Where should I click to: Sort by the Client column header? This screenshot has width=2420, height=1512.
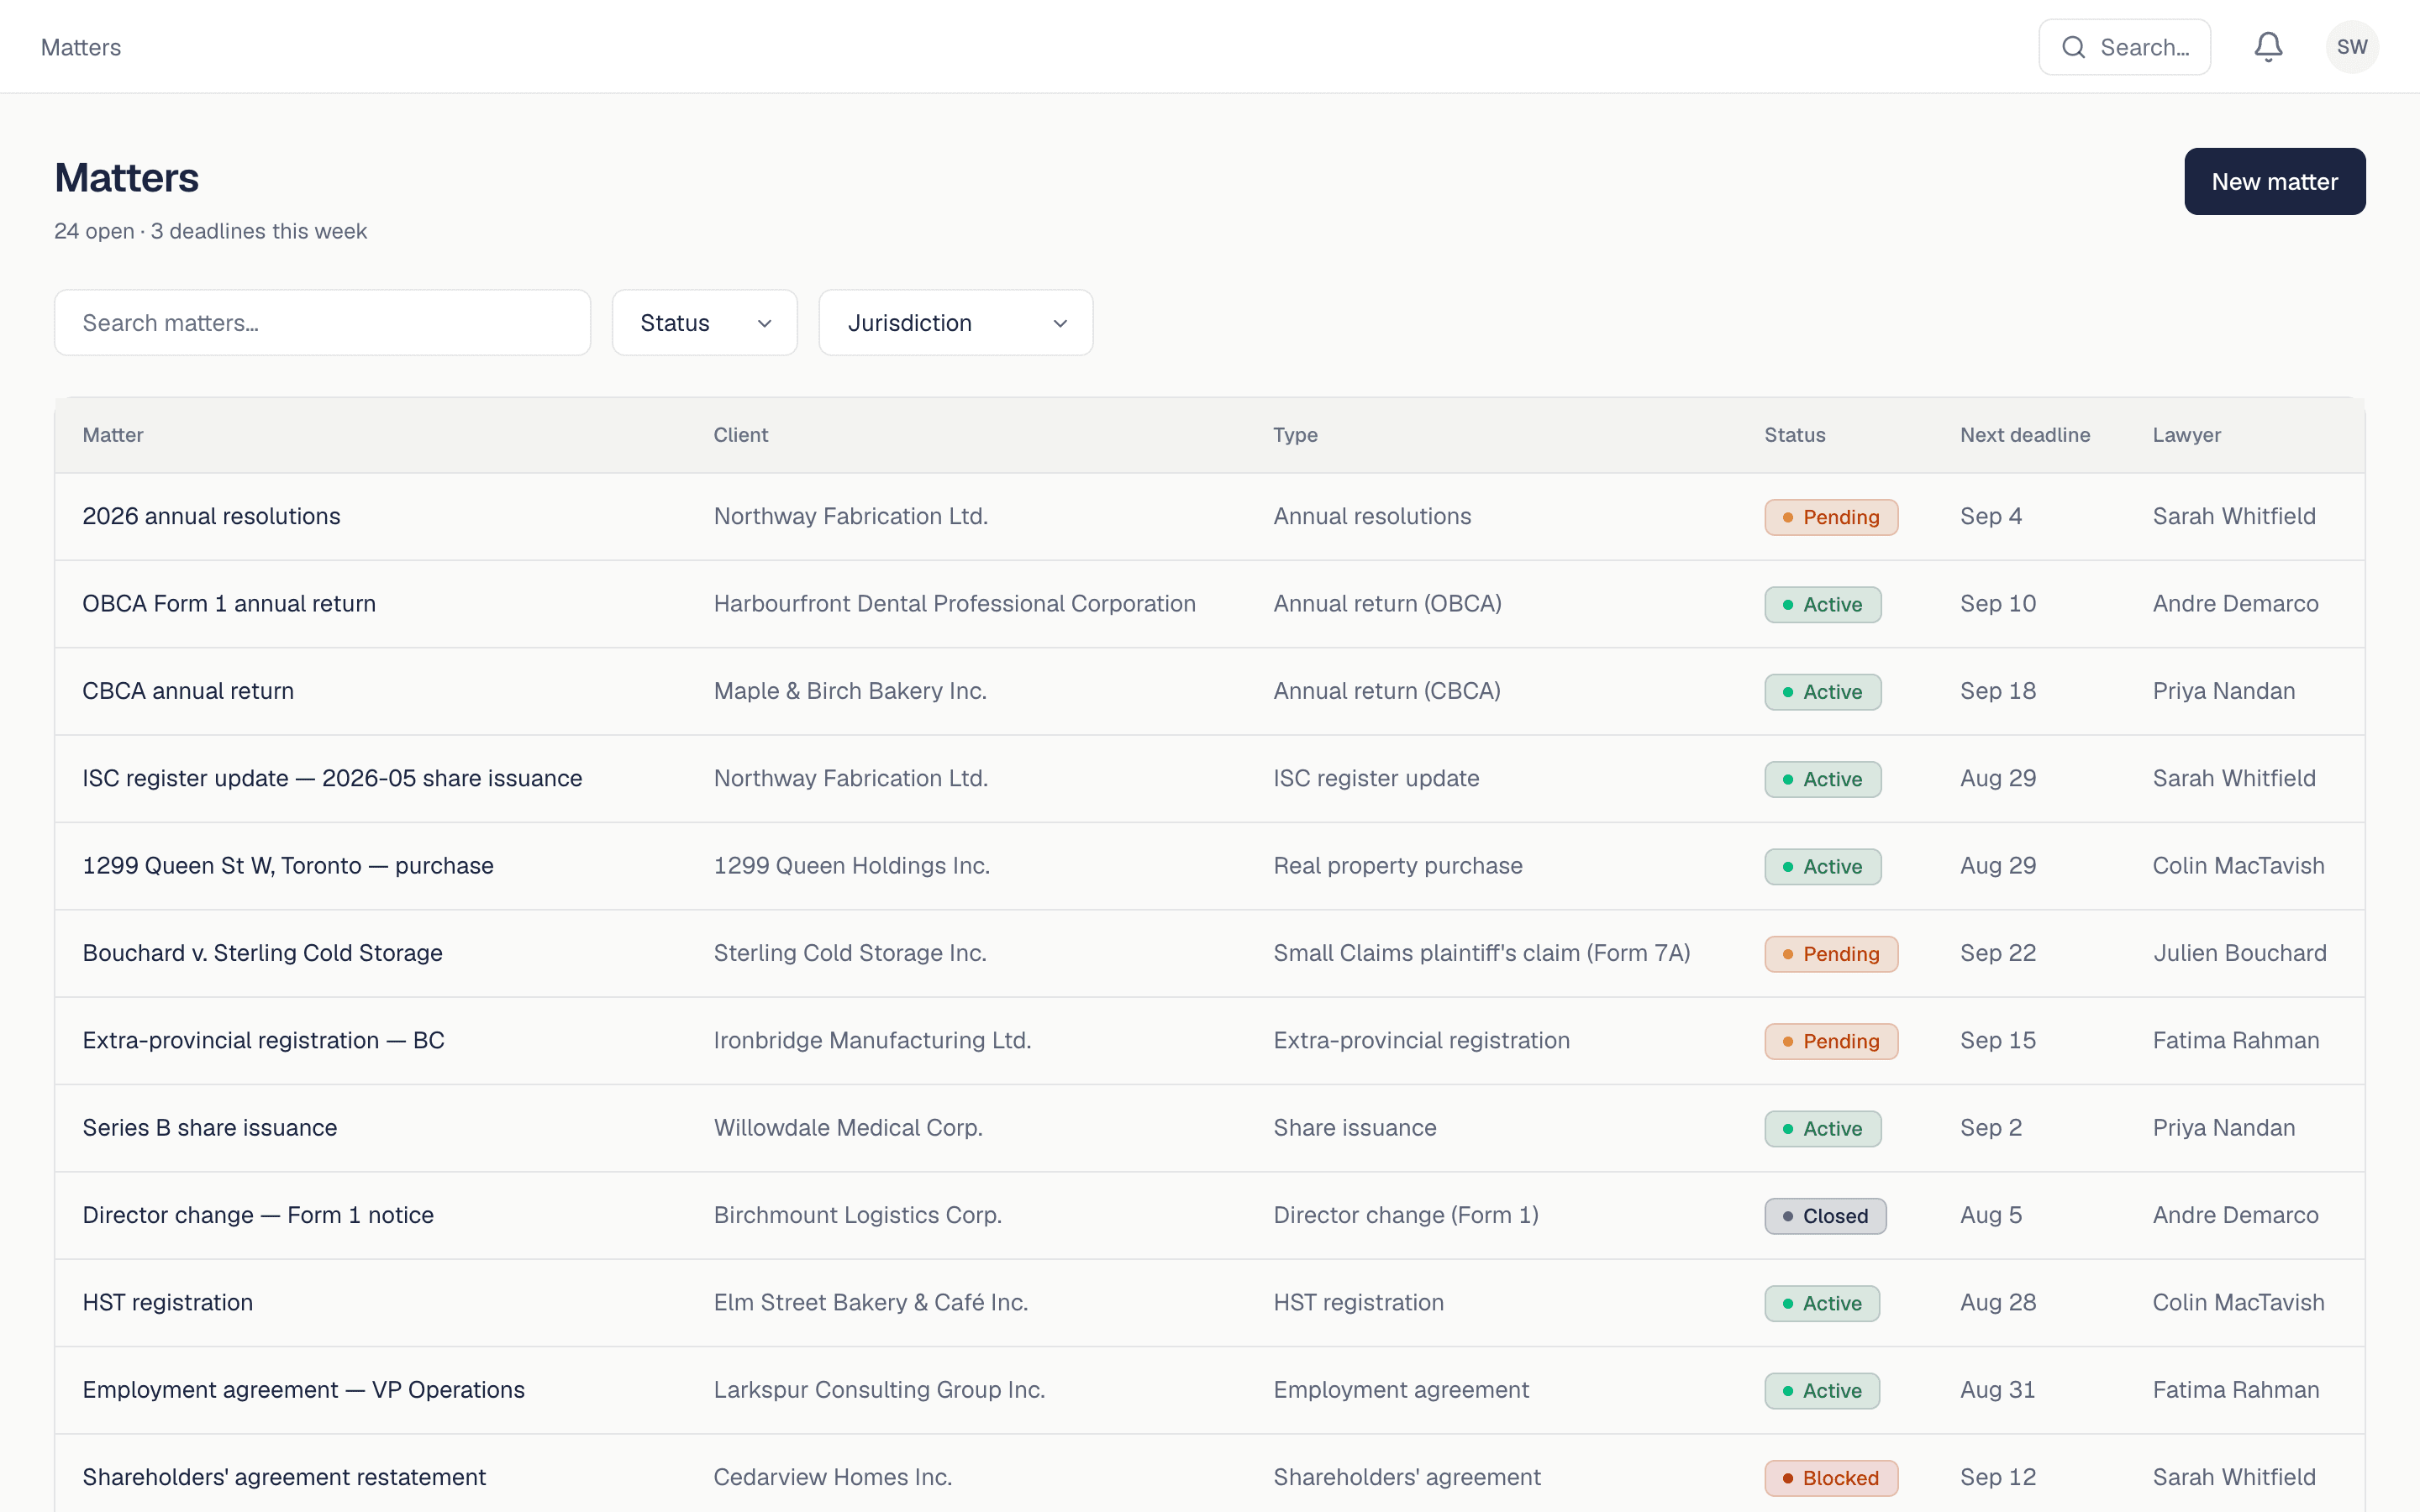tap(741, 435)
